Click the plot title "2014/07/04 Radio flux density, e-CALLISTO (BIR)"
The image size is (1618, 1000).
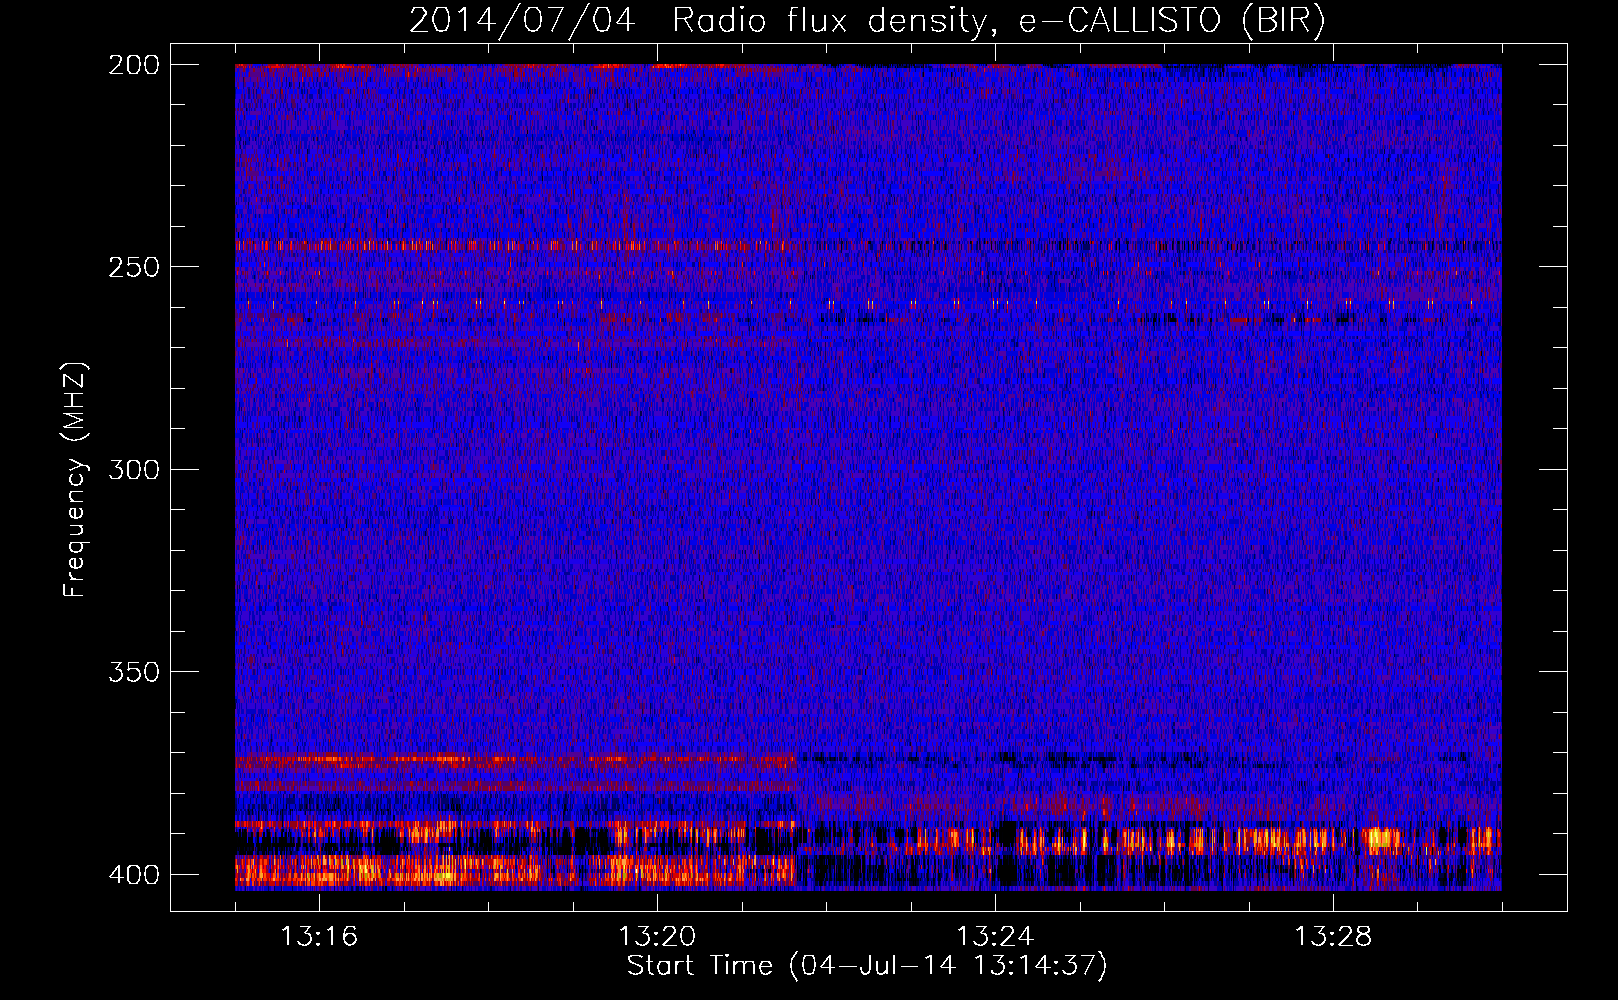867,21
